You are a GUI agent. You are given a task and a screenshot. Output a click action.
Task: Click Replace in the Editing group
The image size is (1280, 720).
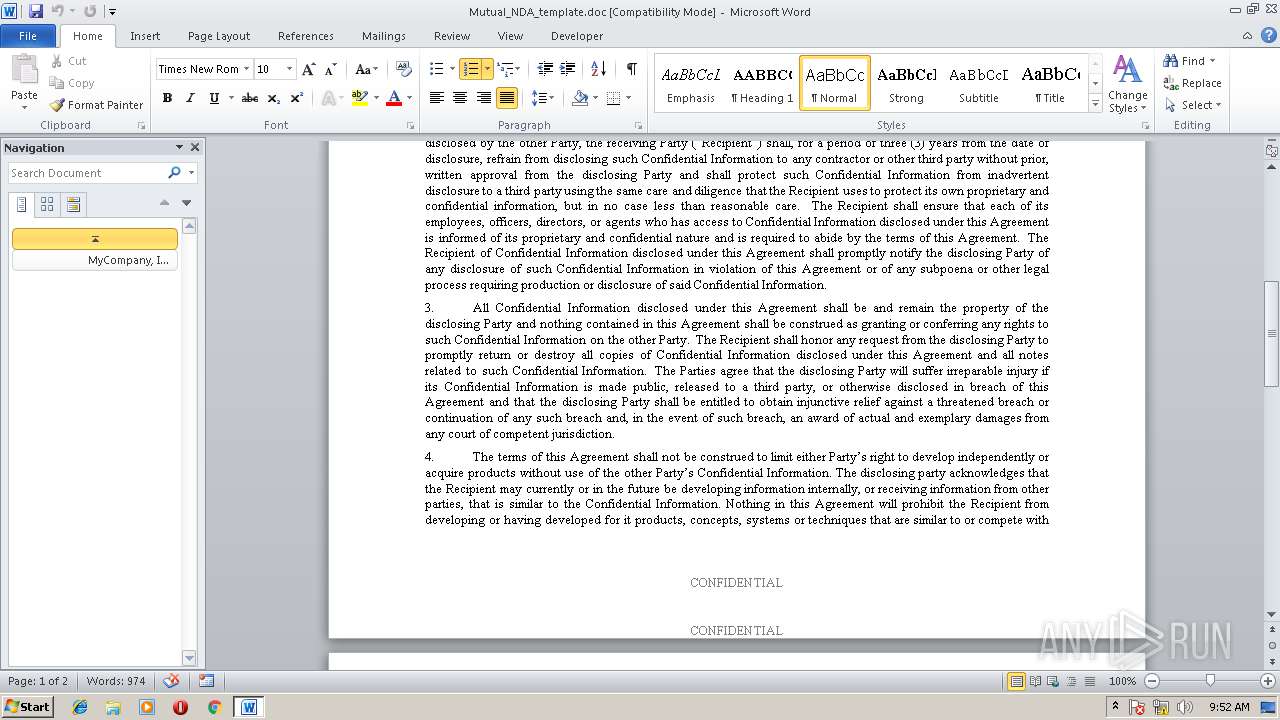(x=1192, y=83)
